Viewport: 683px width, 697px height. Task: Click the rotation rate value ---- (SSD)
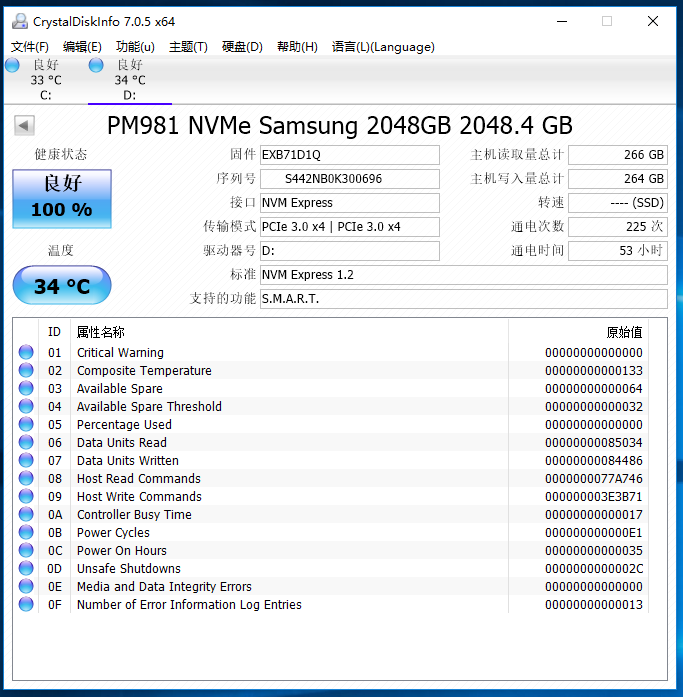(618, 203)
